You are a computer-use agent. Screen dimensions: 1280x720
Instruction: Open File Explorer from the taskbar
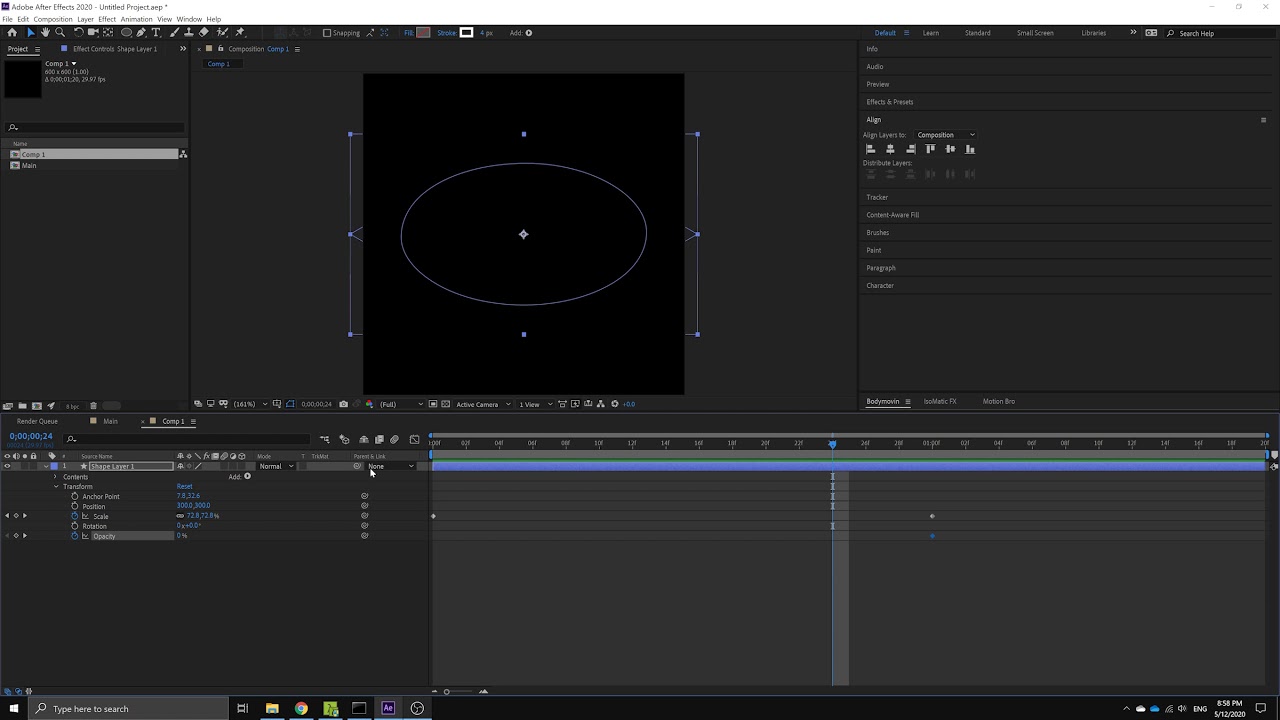pyautogui.click(x=272, y=708)
